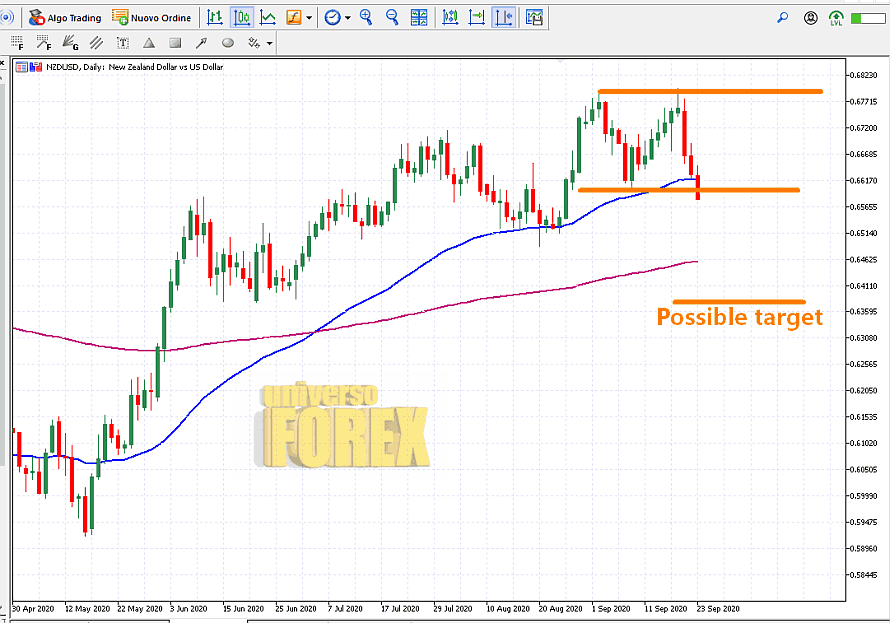Image resolution: width=890 pixels, height=623 pixels.
Task: Click the tile windows grid icon
Action: pos(419,18)
